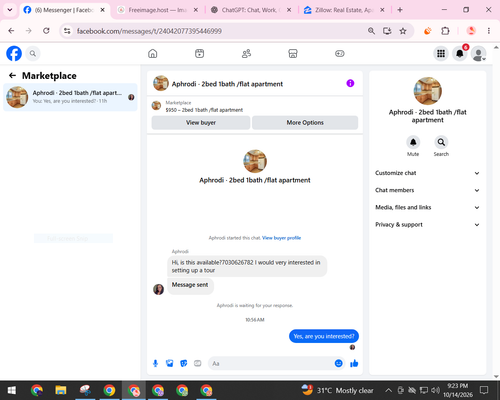Click the 'Message sent' bubble
The height and width of the screenshot is (400, 500).
pyautogui.click(x=190, y=285)
